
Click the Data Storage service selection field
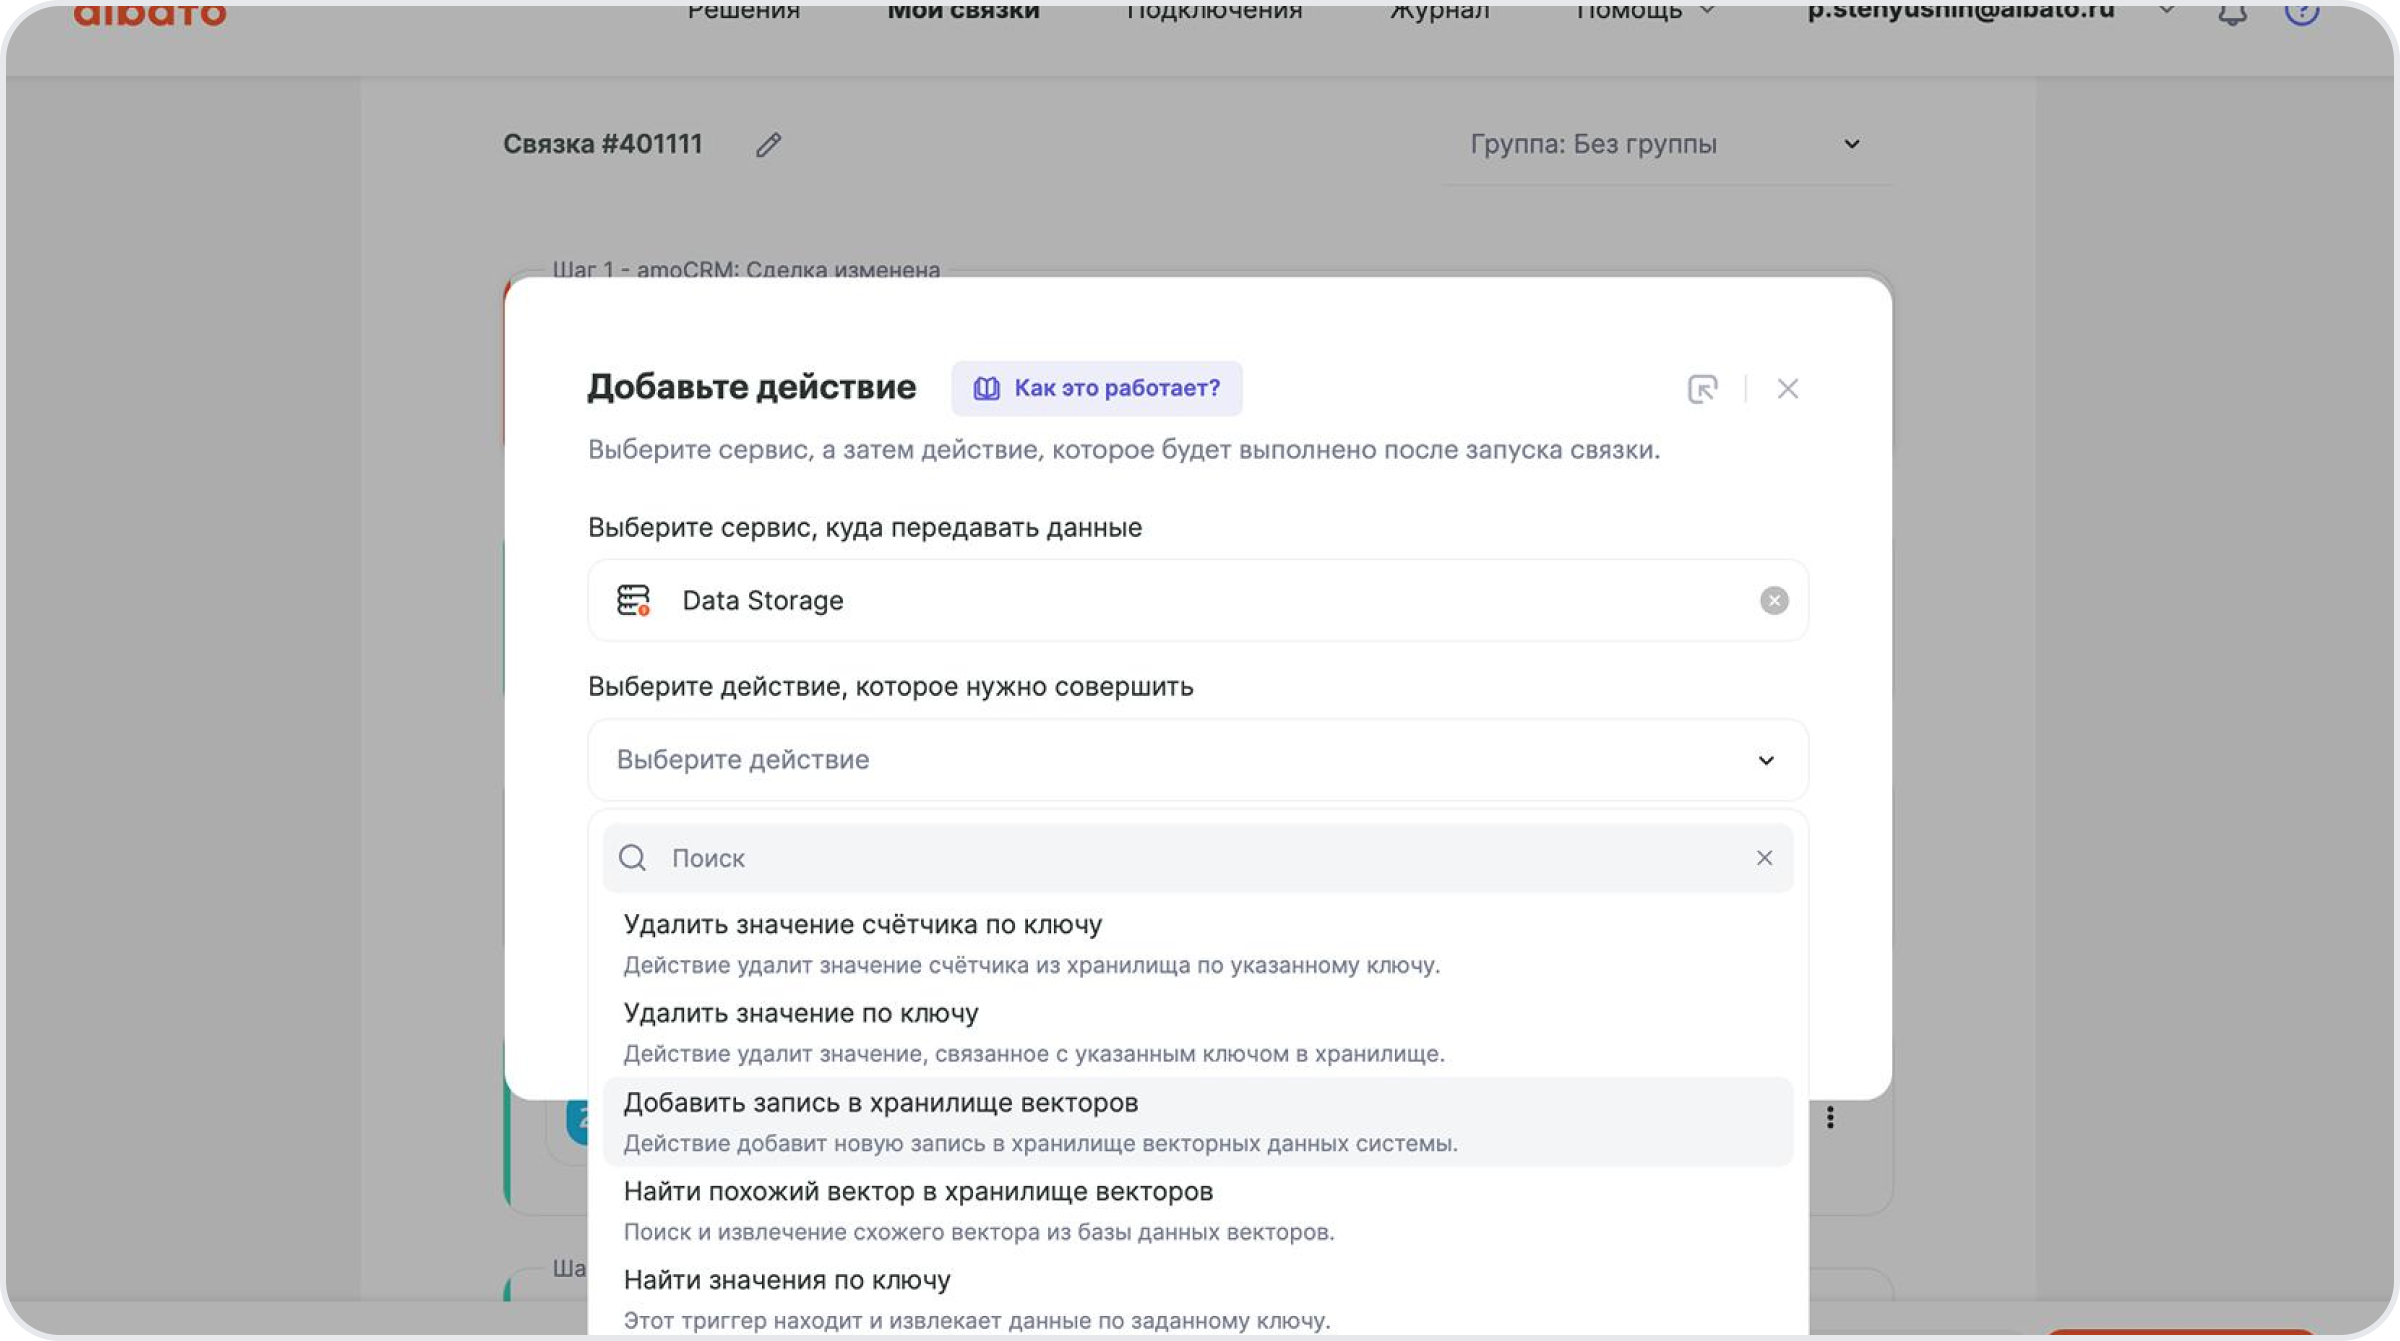1198,600
